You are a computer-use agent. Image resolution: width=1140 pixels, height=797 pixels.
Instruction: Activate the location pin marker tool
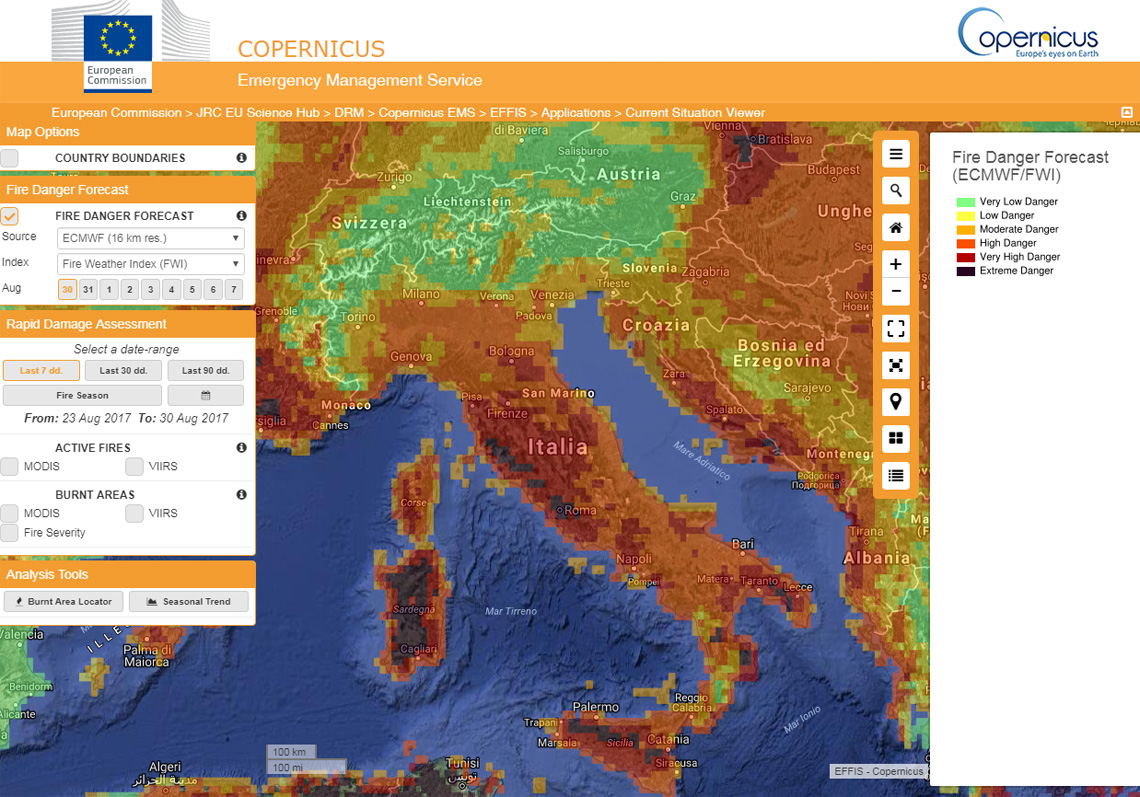896,401
